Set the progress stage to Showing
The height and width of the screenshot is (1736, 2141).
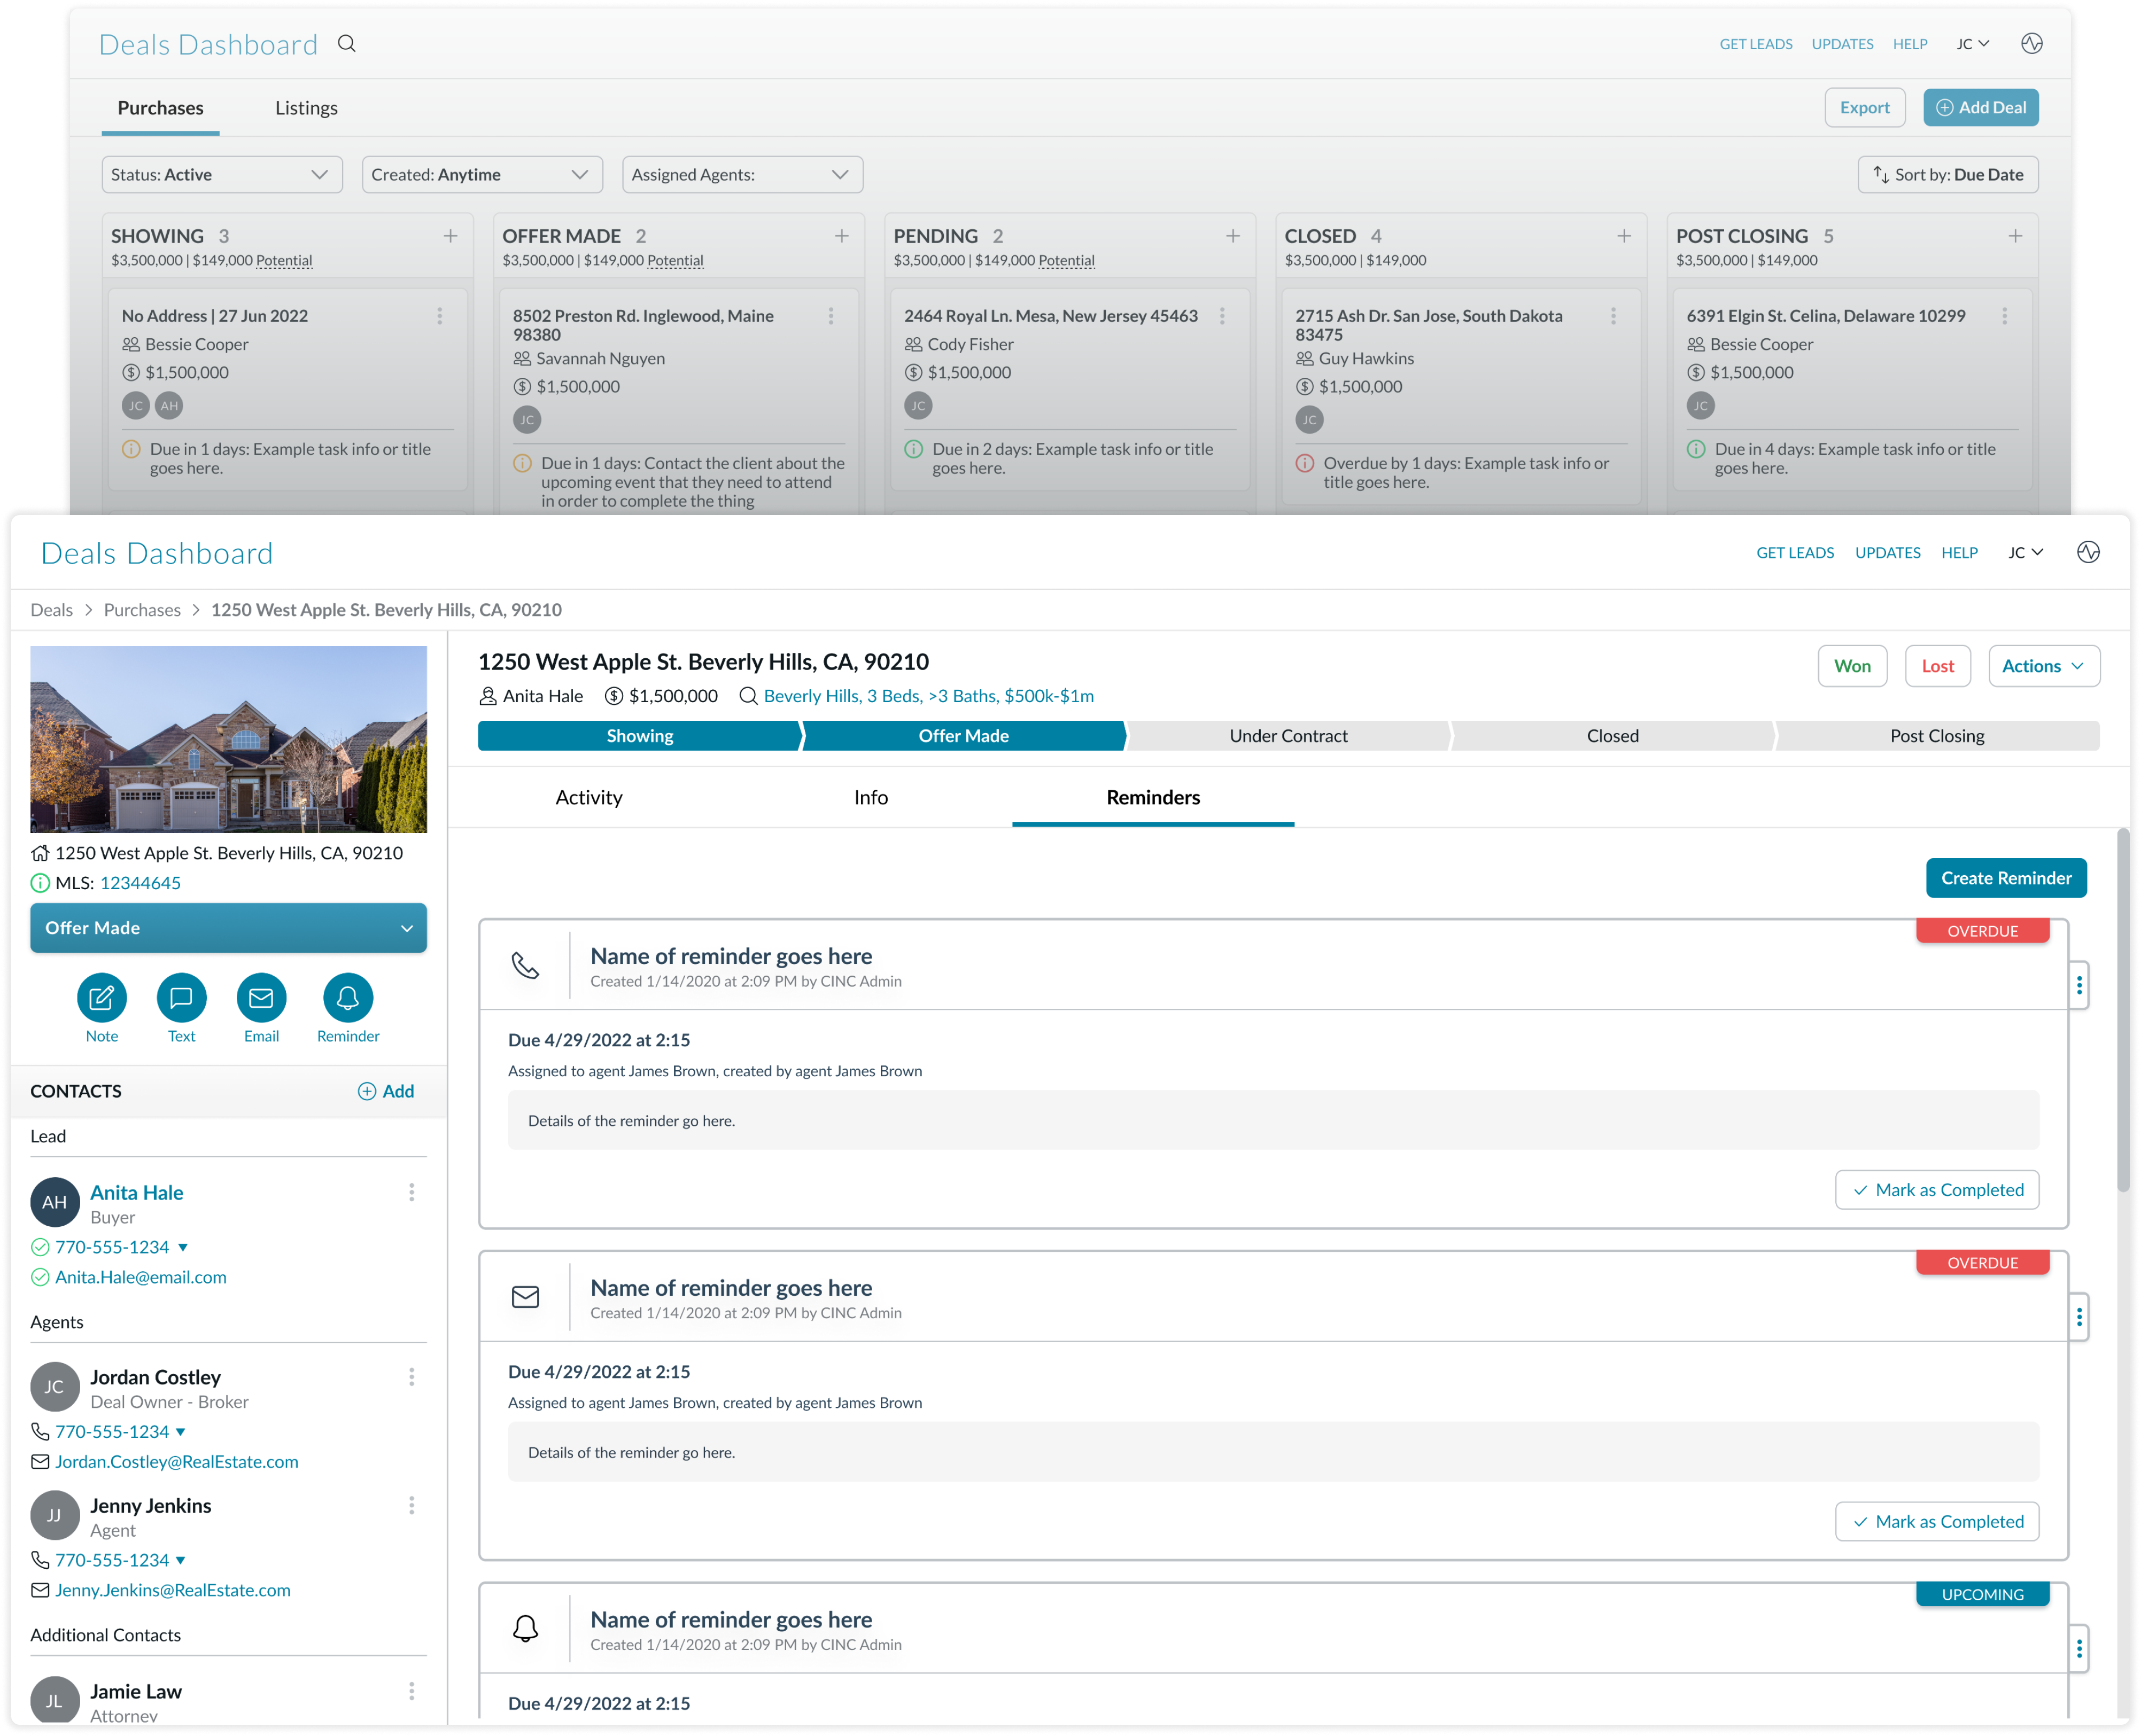640,736
